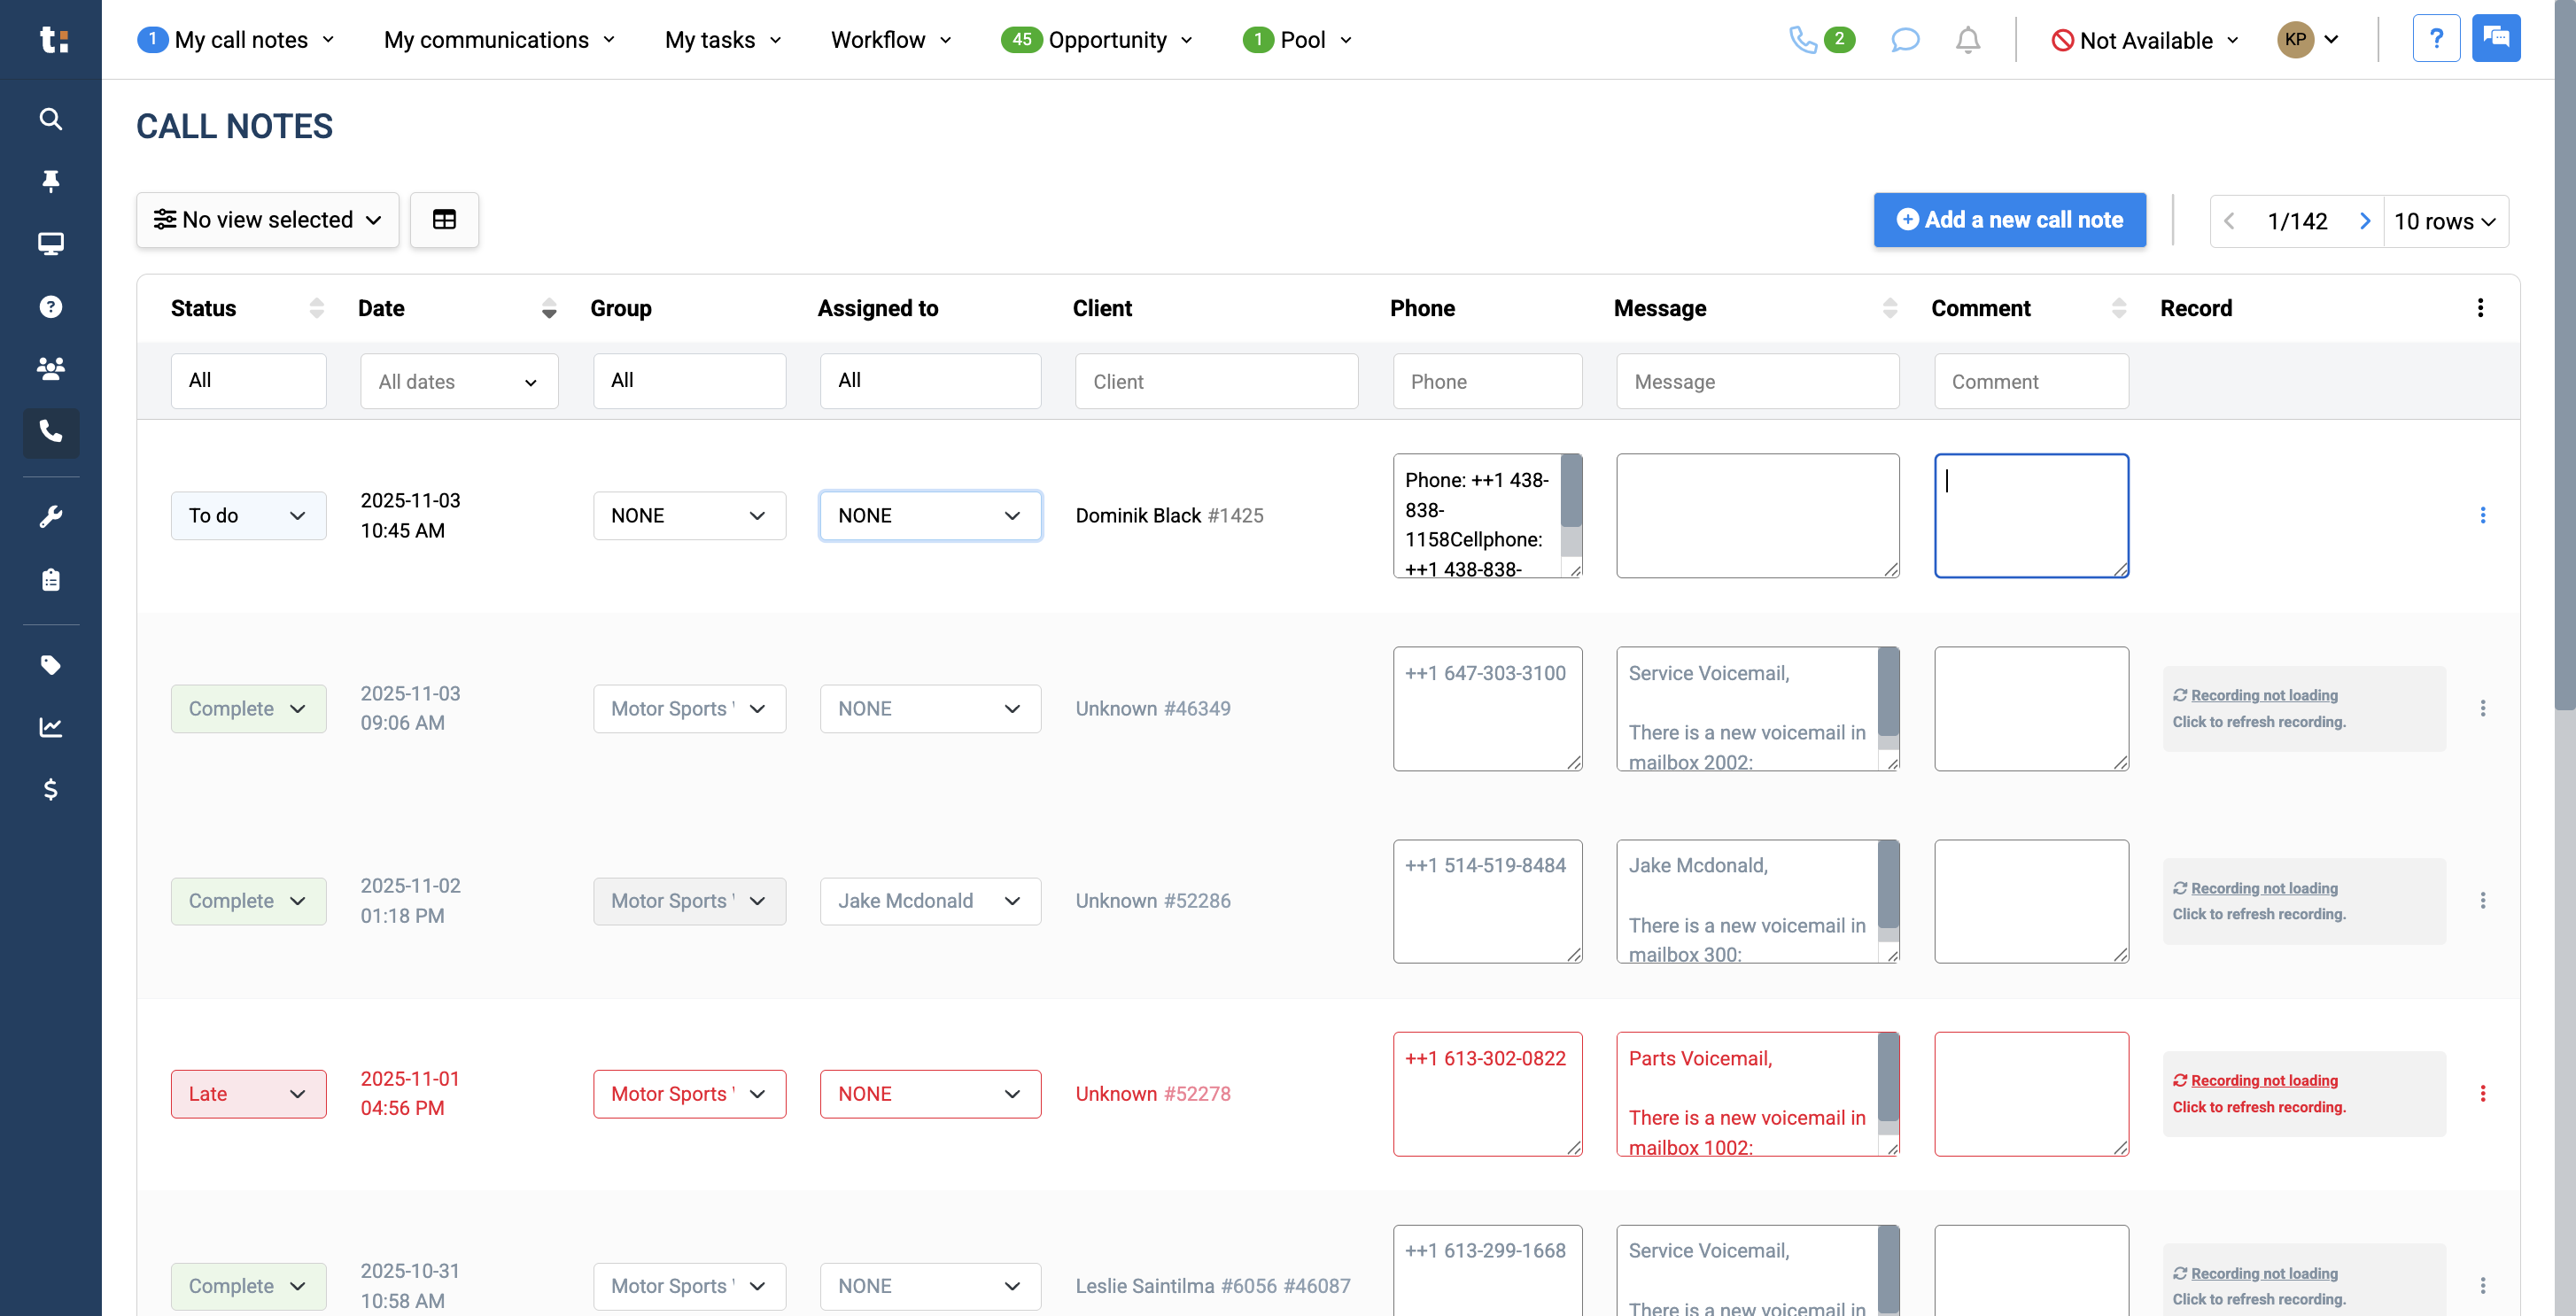Open the wrench tools sidebar icon

(x=50, y=517)
